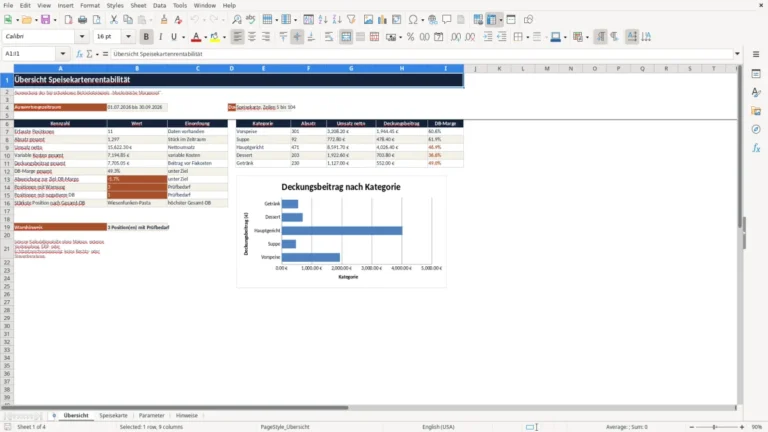This screenshot has width=768, height=432.
Task: Run the Spelling check icon
Action: (251, 20)
